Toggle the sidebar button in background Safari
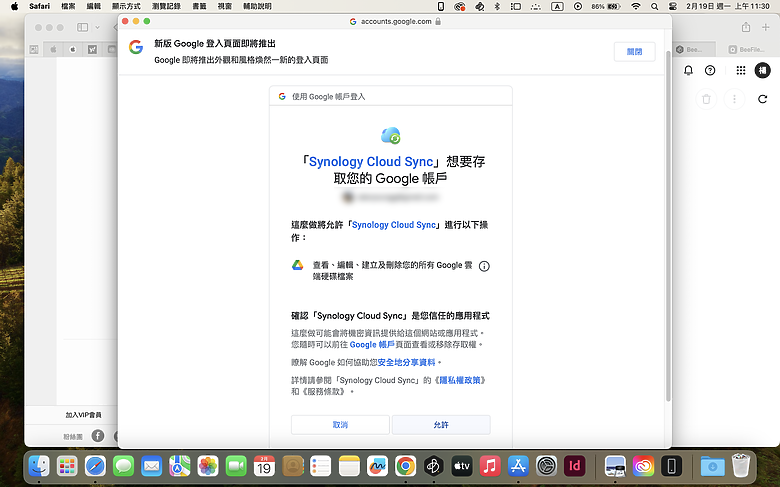The width and height of the screenshot is (780, 487). coord(83,27)
